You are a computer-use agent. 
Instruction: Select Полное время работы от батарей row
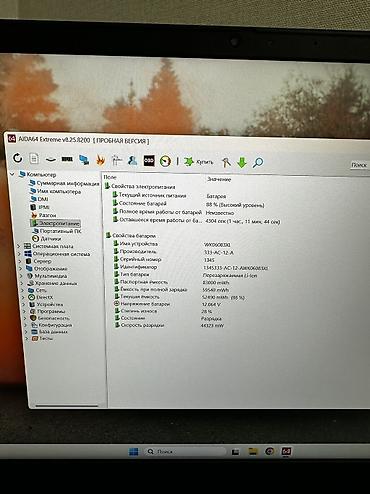click(161, 212)
